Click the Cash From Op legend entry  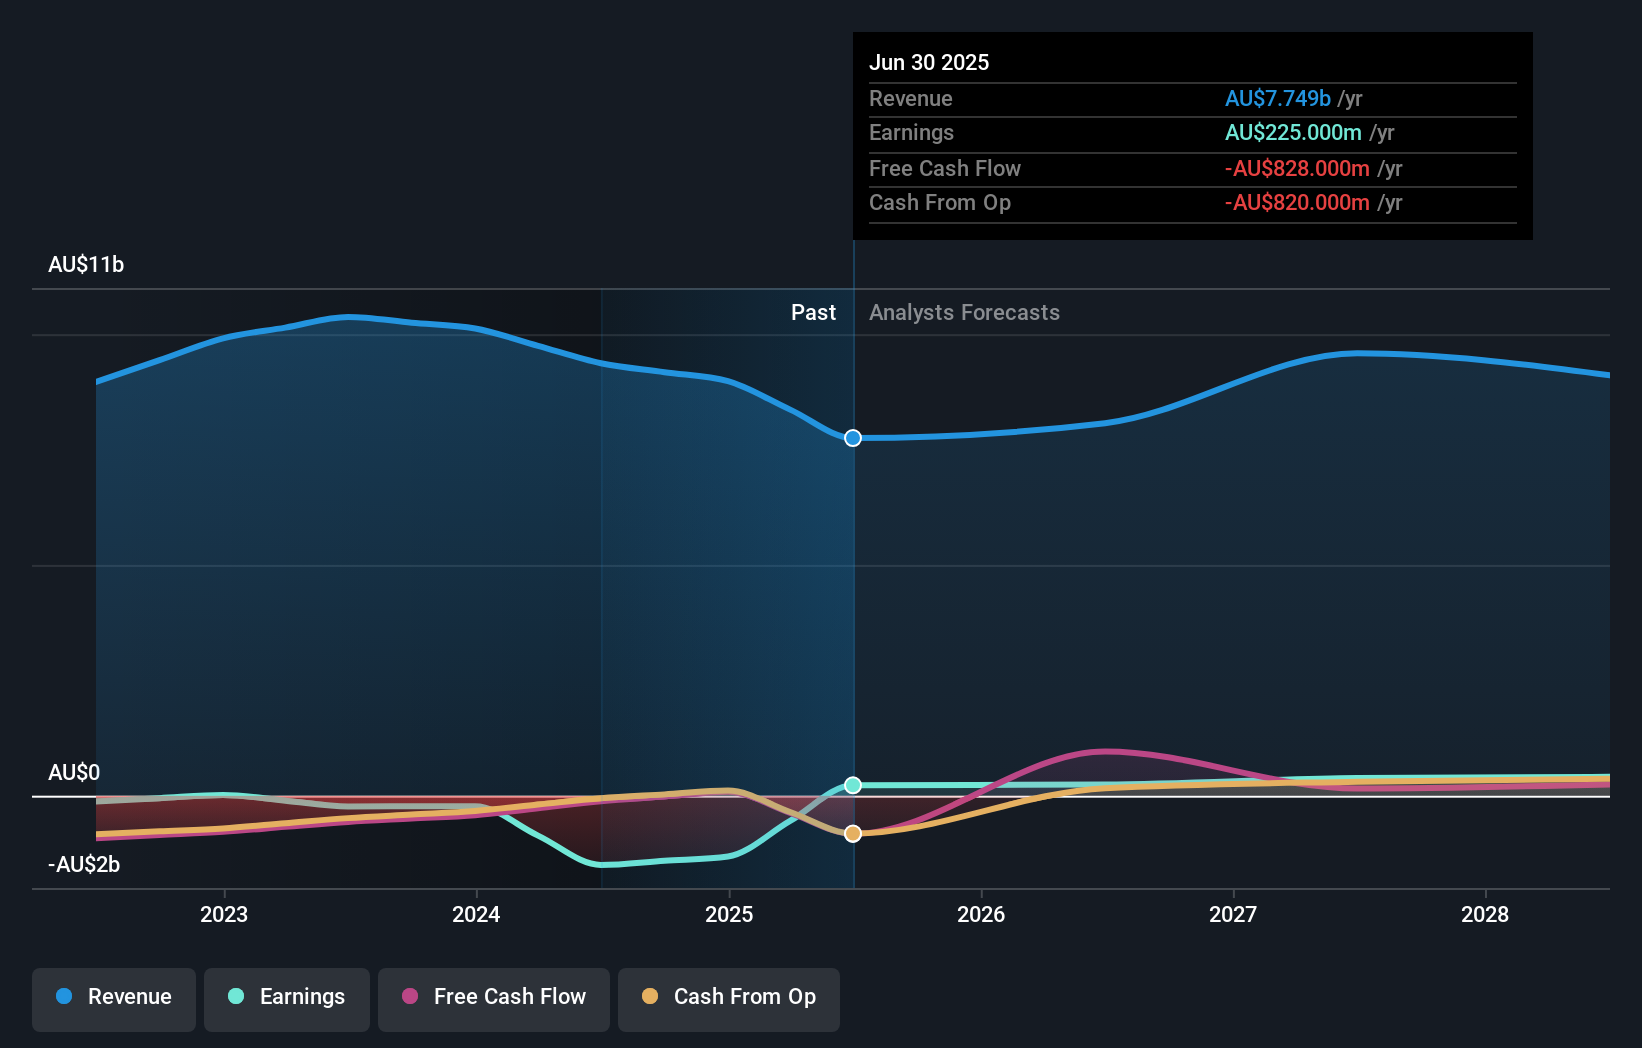pyautogui.click(x=728, y=997)
